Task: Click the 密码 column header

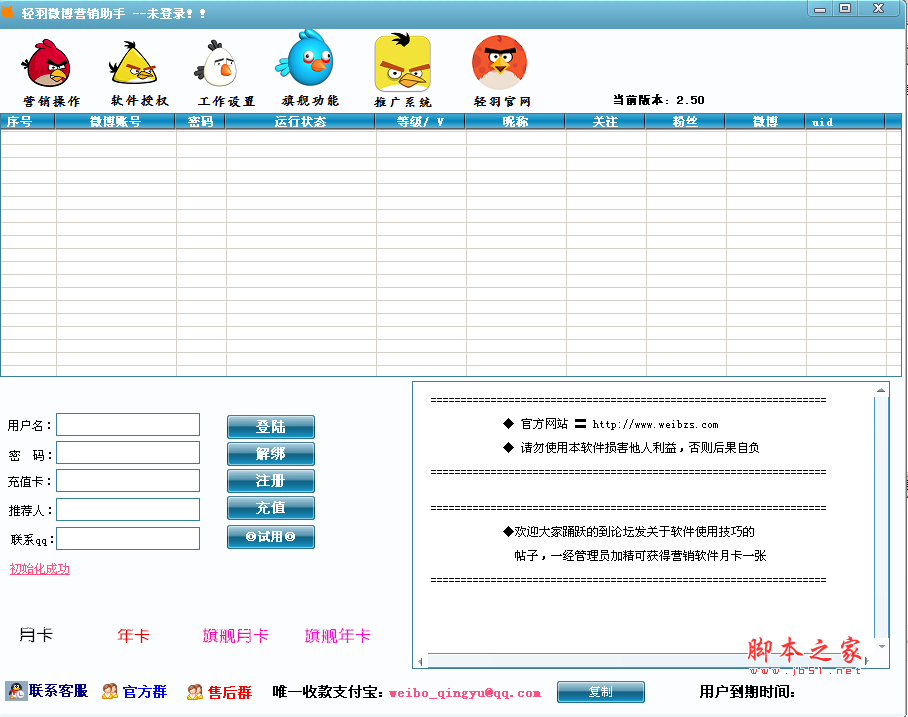Action: point(200,121)
